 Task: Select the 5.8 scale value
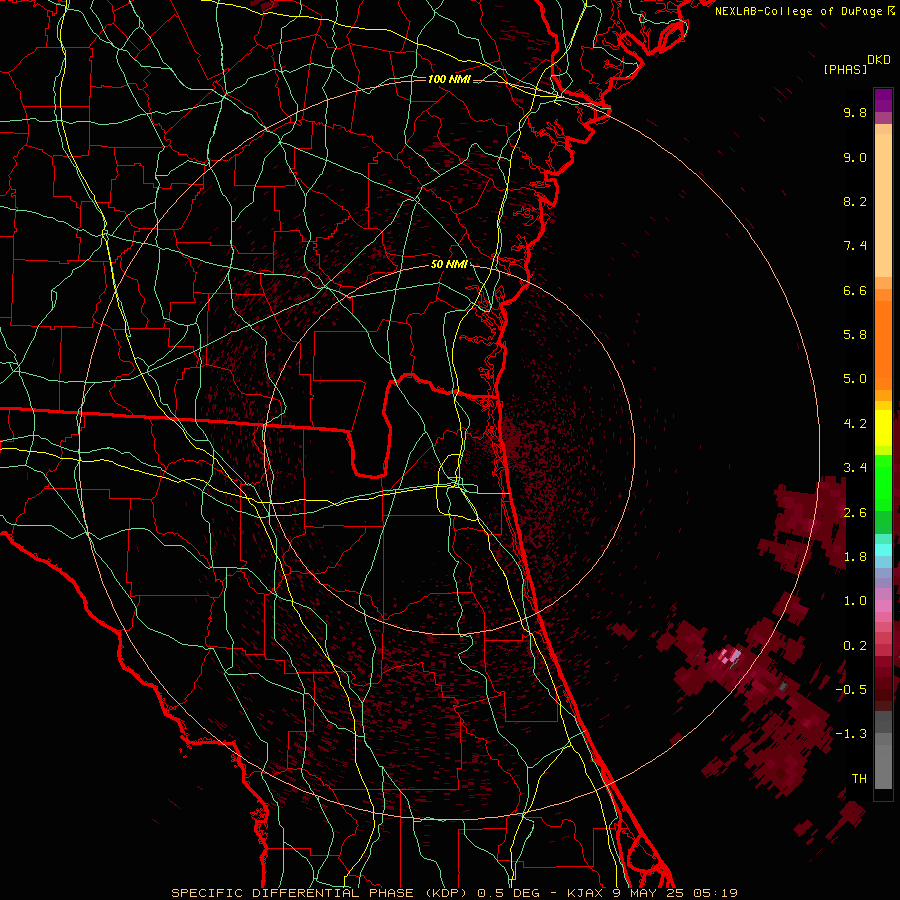coord(855,335)
